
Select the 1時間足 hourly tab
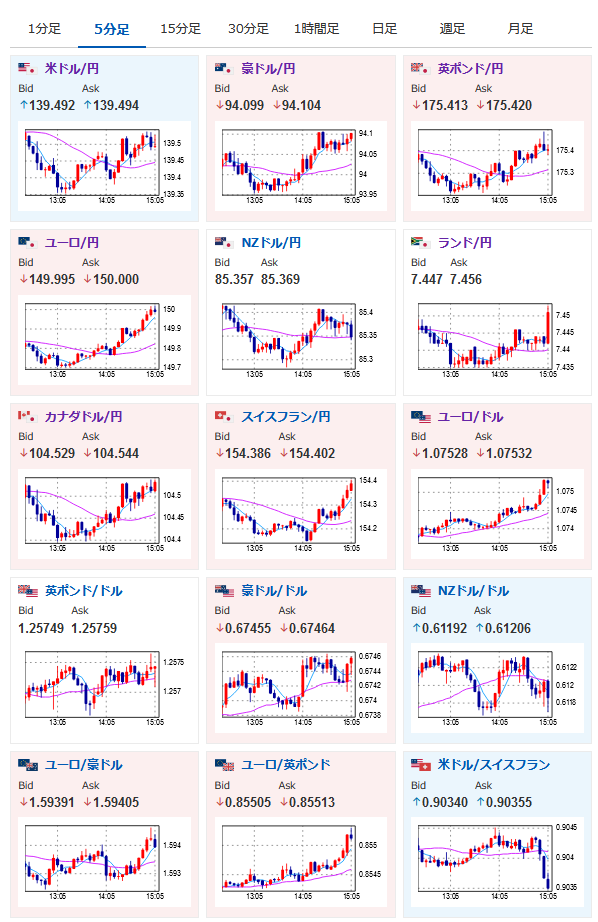point(316,28)
